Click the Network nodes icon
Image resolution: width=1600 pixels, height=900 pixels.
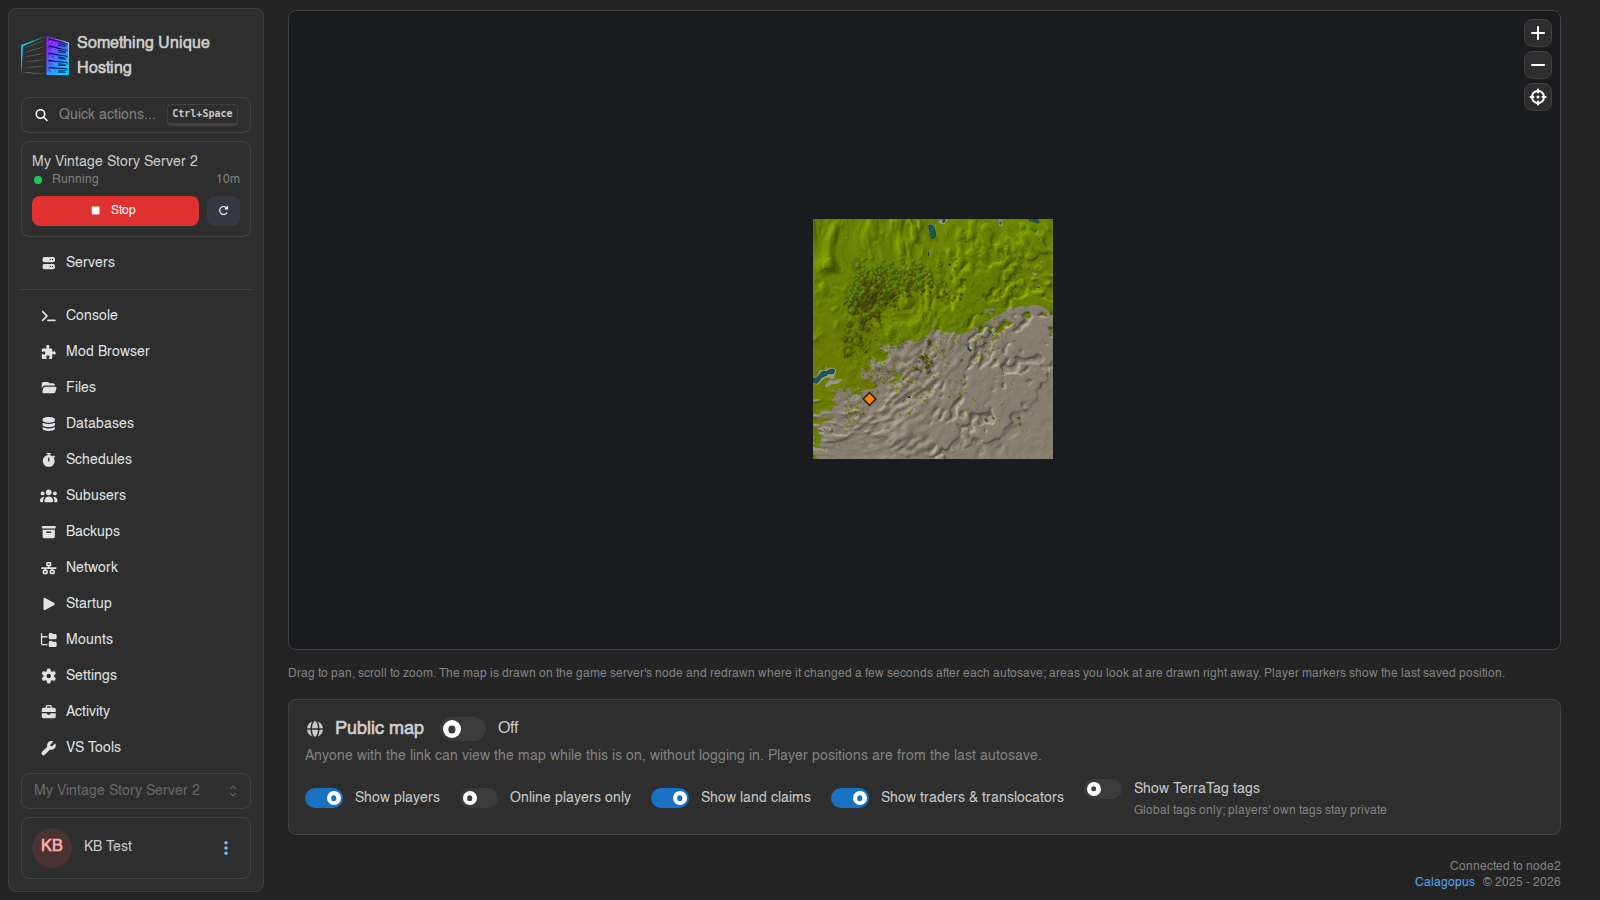[48, 568]
